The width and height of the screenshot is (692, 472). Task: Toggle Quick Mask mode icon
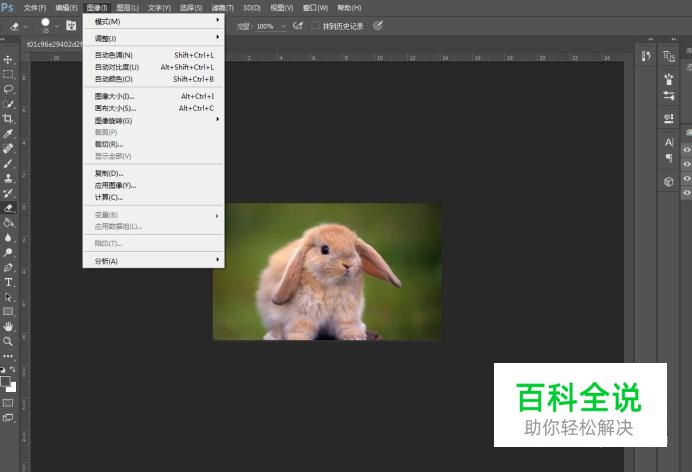8,403
